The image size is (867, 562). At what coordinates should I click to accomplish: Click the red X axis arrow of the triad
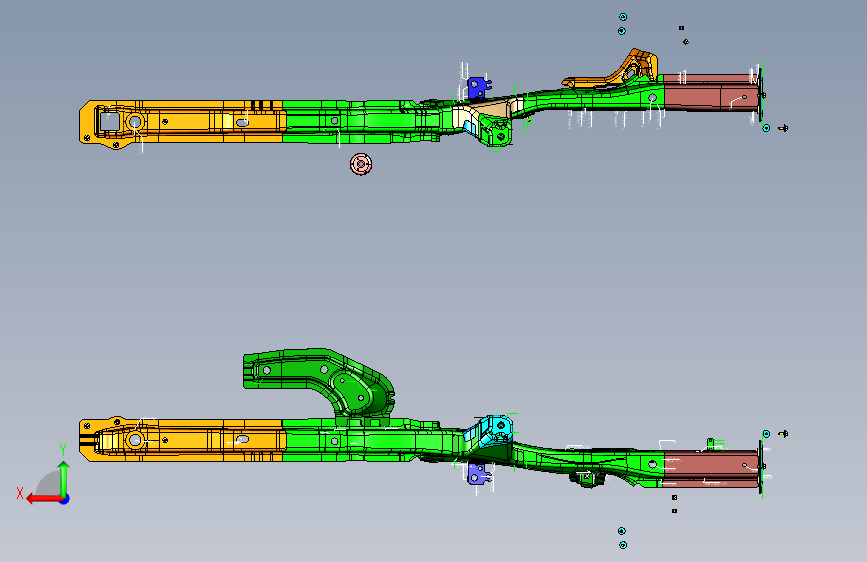click(x=43, y=499)
